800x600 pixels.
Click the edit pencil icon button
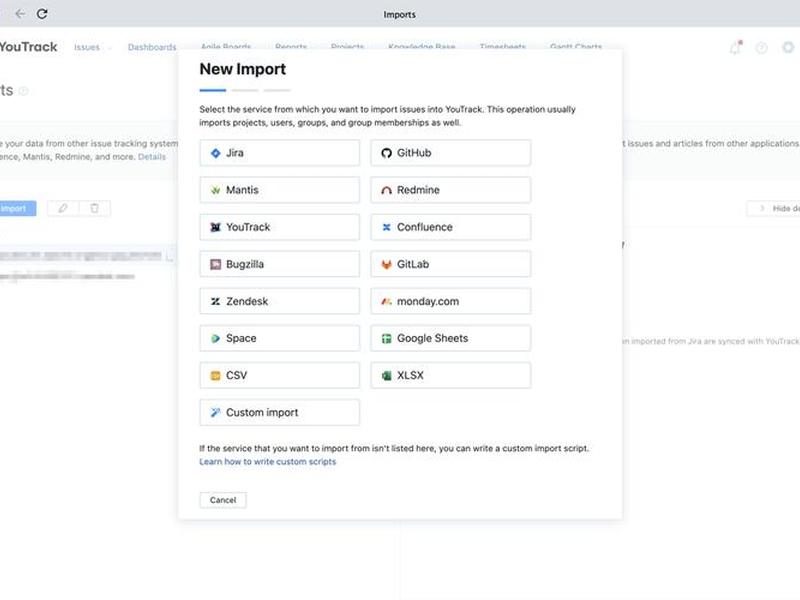[63, 208]
